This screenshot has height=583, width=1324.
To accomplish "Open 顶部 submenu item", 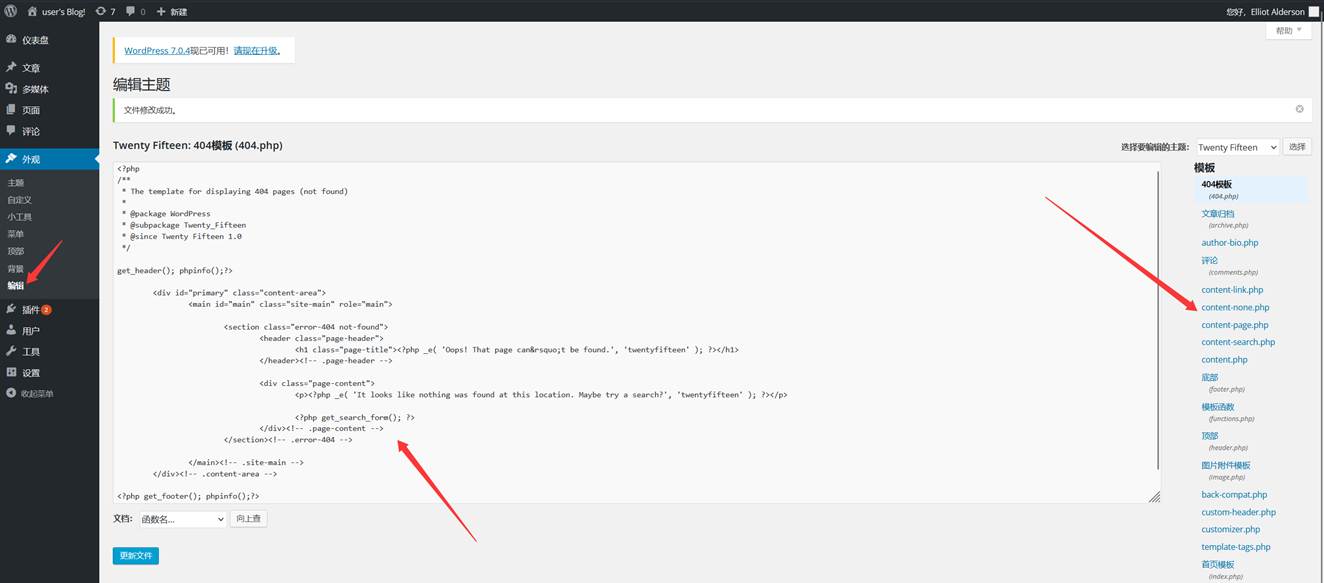I will pyautogui.click(x=15, y=251).
